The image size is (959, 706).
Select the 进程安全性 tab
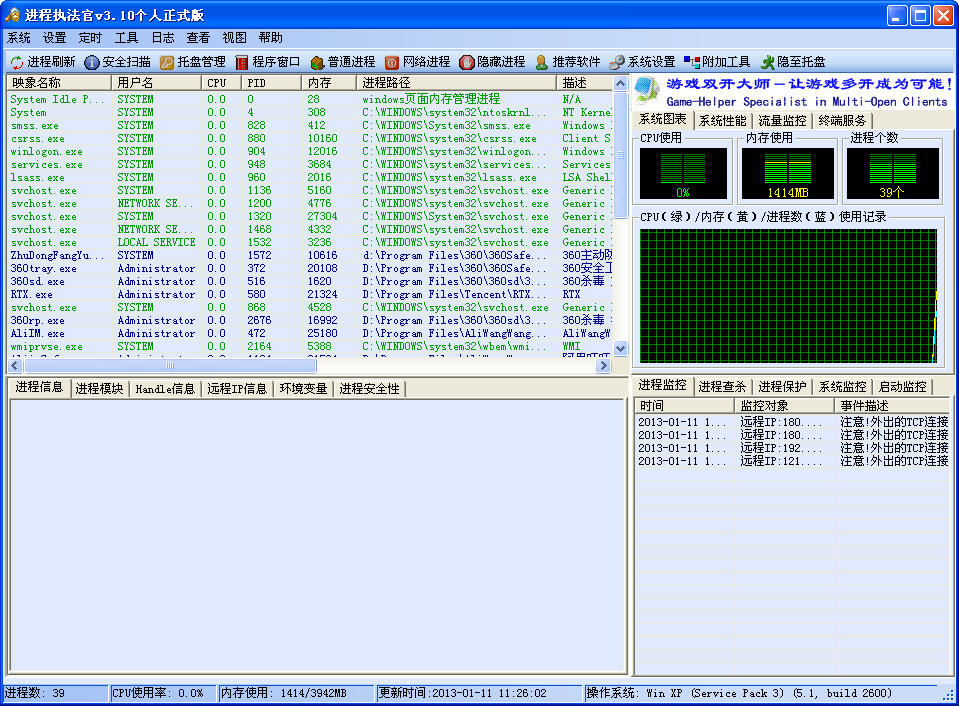click(x=369, y=388)
